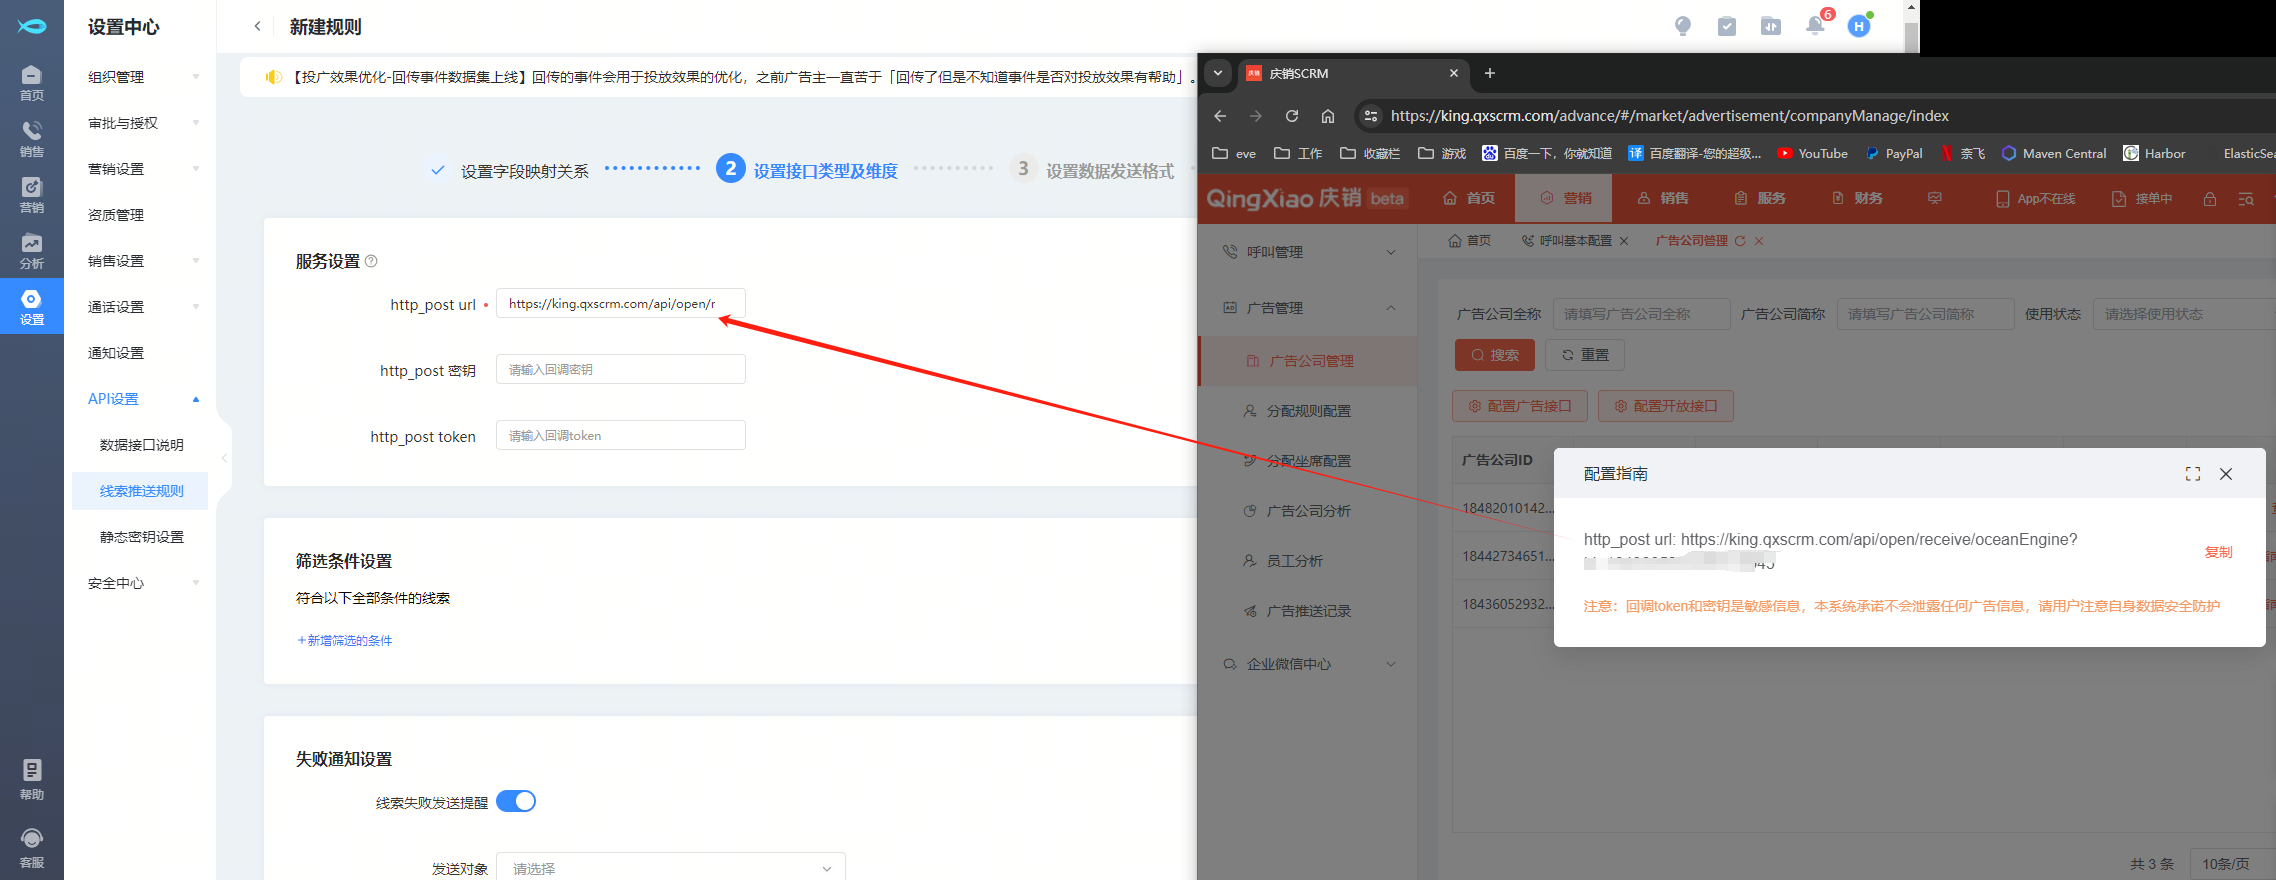Open the analysis chart icon in sidebar
This screenshot has width=2276, height=880.
click(x=32, y=250)
